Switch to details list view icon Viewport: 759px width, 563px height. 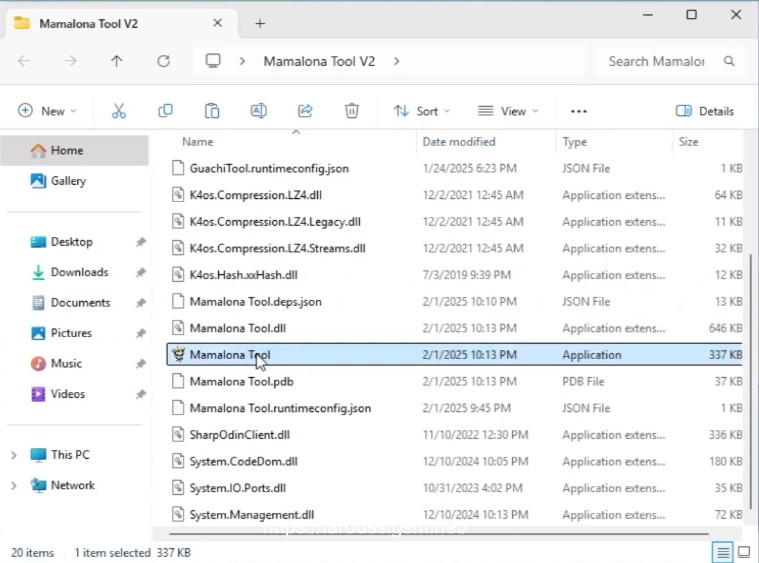(x=723, y=552)
